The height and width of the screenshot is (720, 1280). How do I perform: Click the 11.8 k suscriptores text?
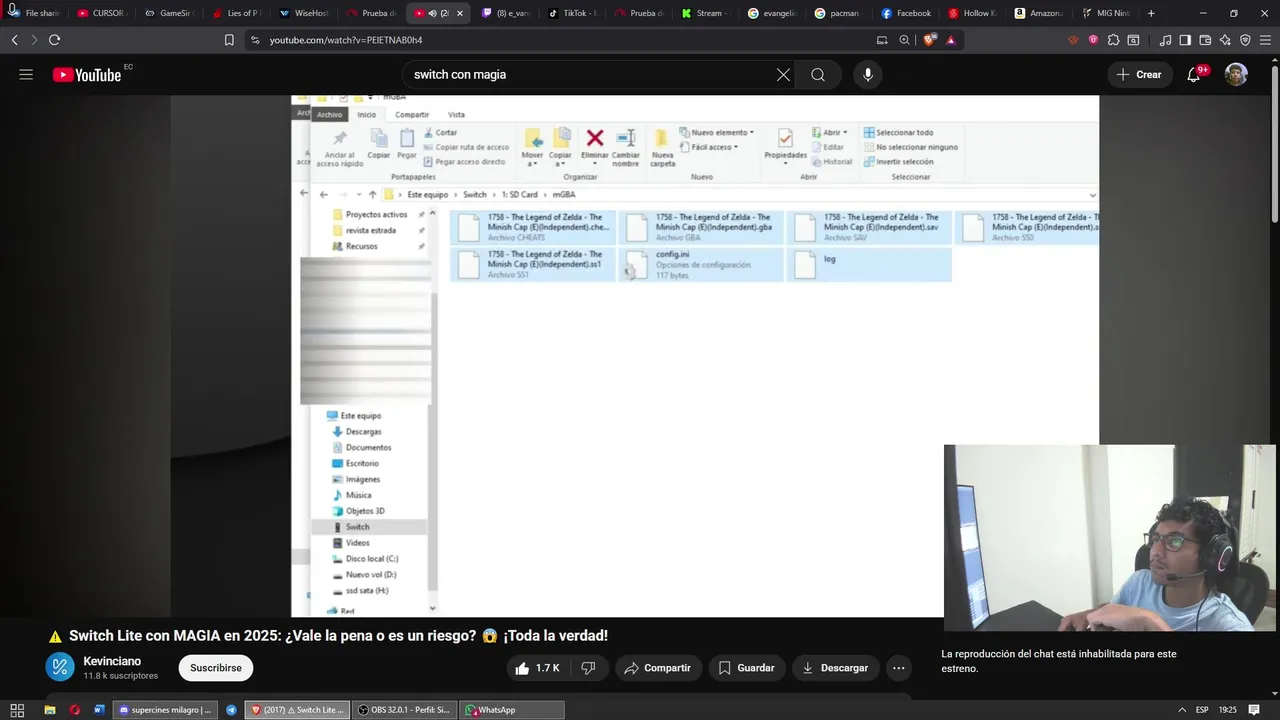tap(121, 676)
